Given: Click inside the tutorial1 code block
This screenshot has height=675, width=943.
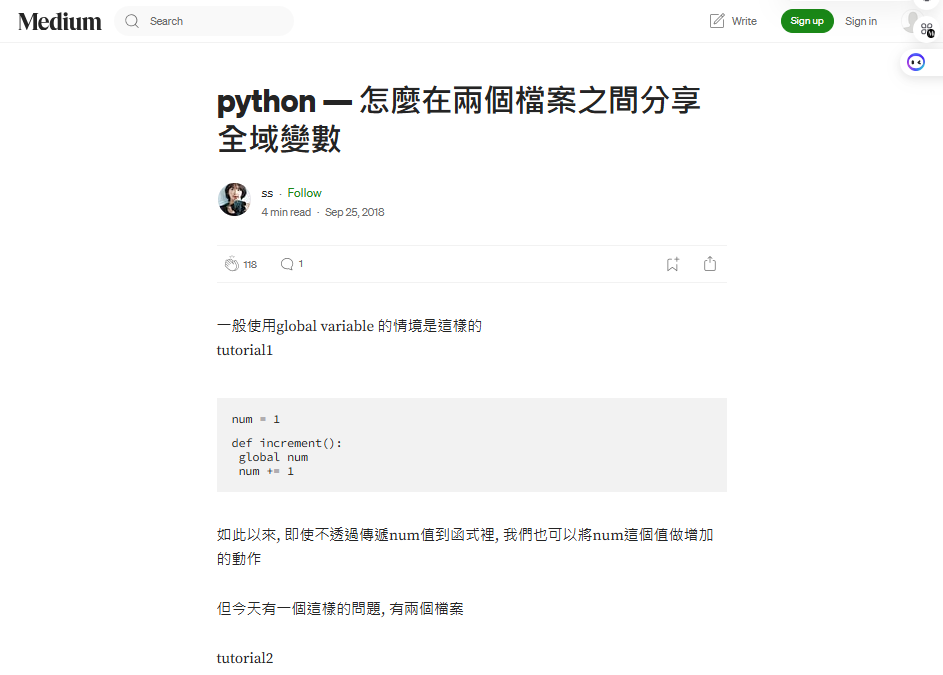Looking at the screenshot, I should (472, 445).
